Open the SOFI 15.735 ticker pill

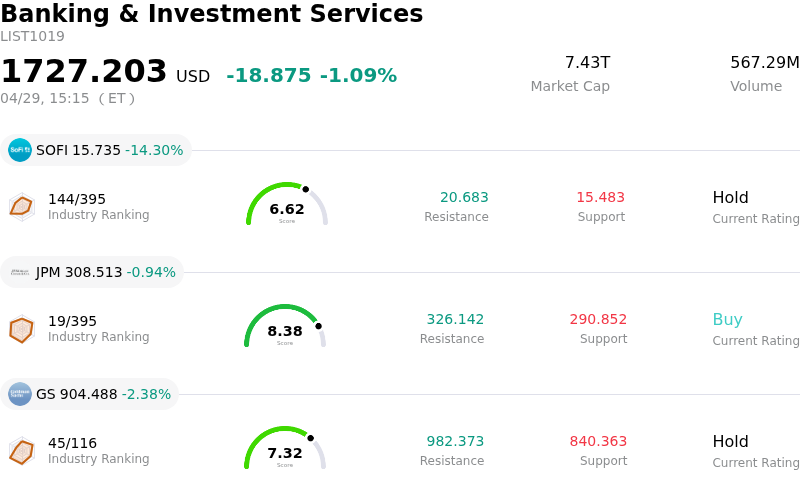[x=96, y=150]
